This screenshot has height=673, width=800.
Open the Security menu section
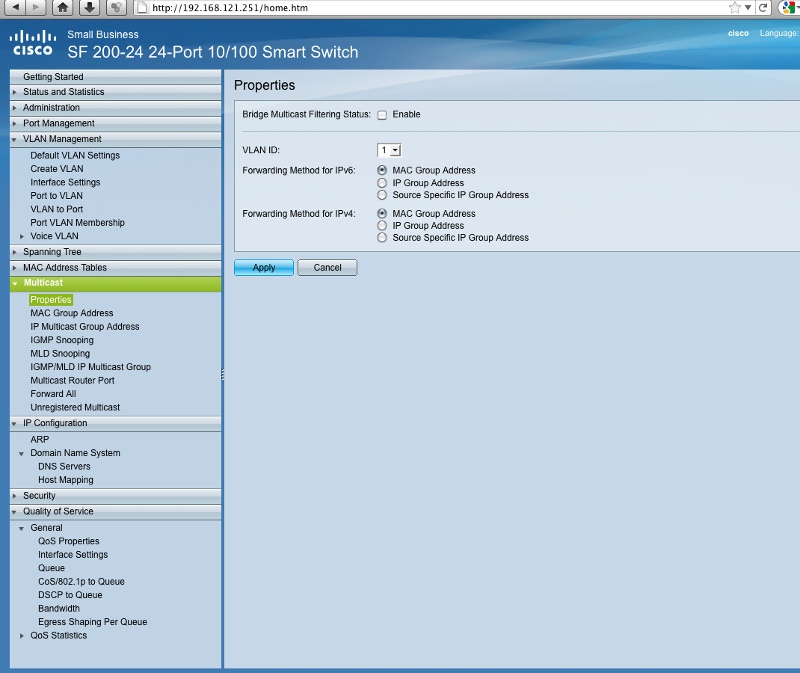click(39, 496)
